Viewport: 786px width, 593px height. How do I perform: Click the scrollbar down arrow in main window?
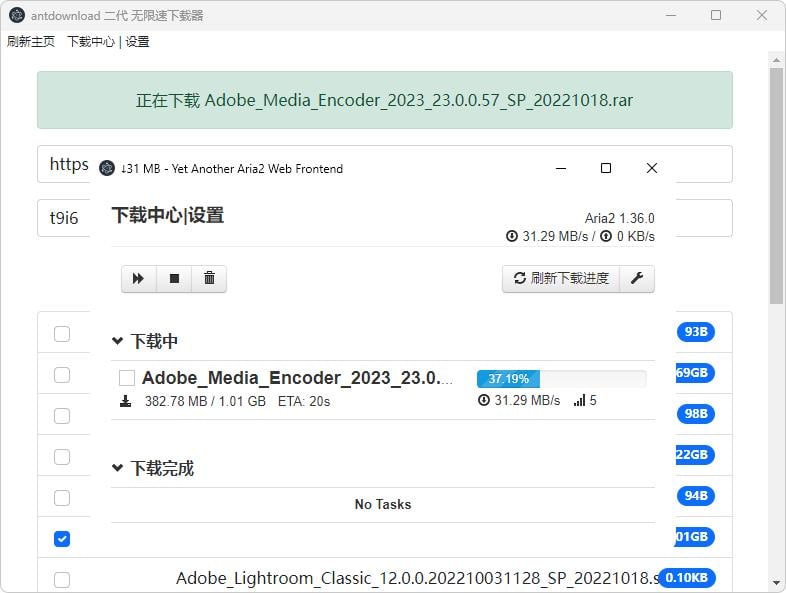click(x=776, y=583)
